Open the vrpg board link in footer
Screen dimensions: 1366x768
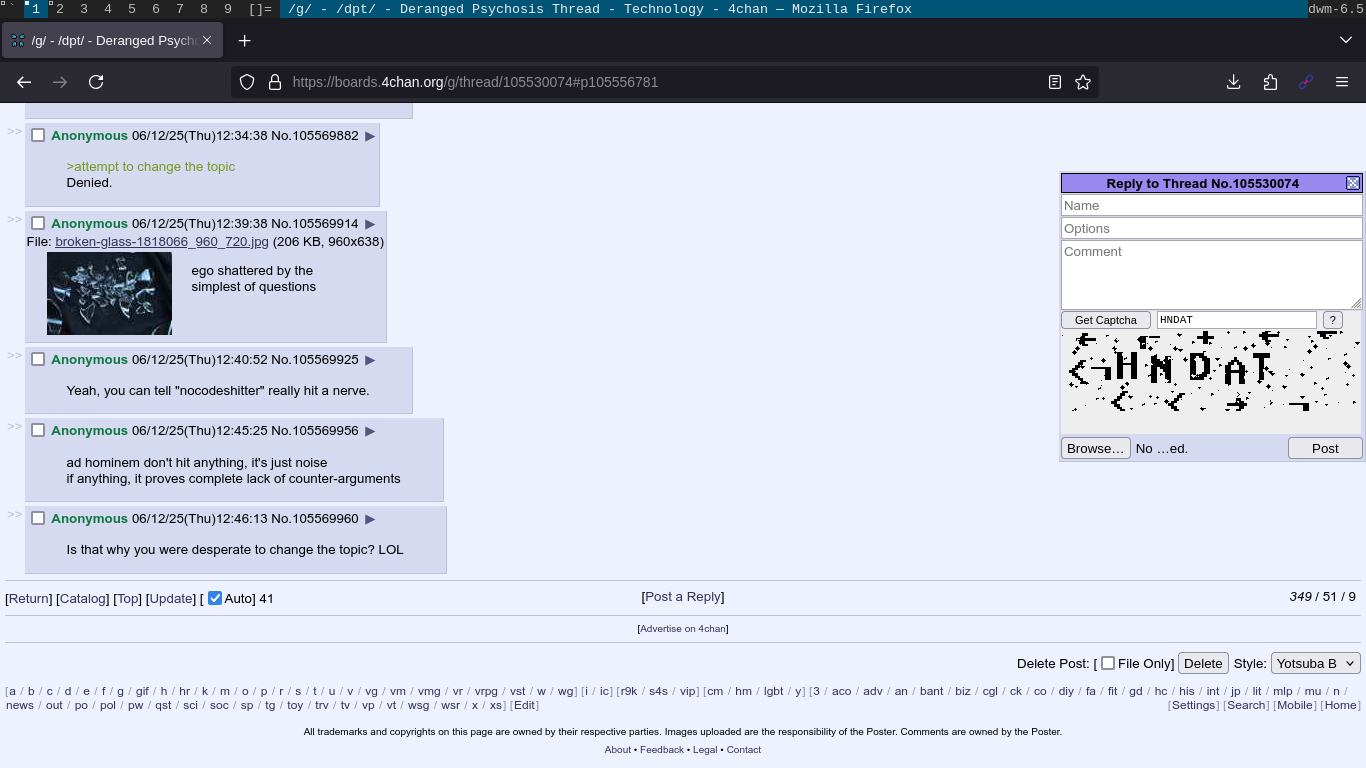click(x=486, y=691)
